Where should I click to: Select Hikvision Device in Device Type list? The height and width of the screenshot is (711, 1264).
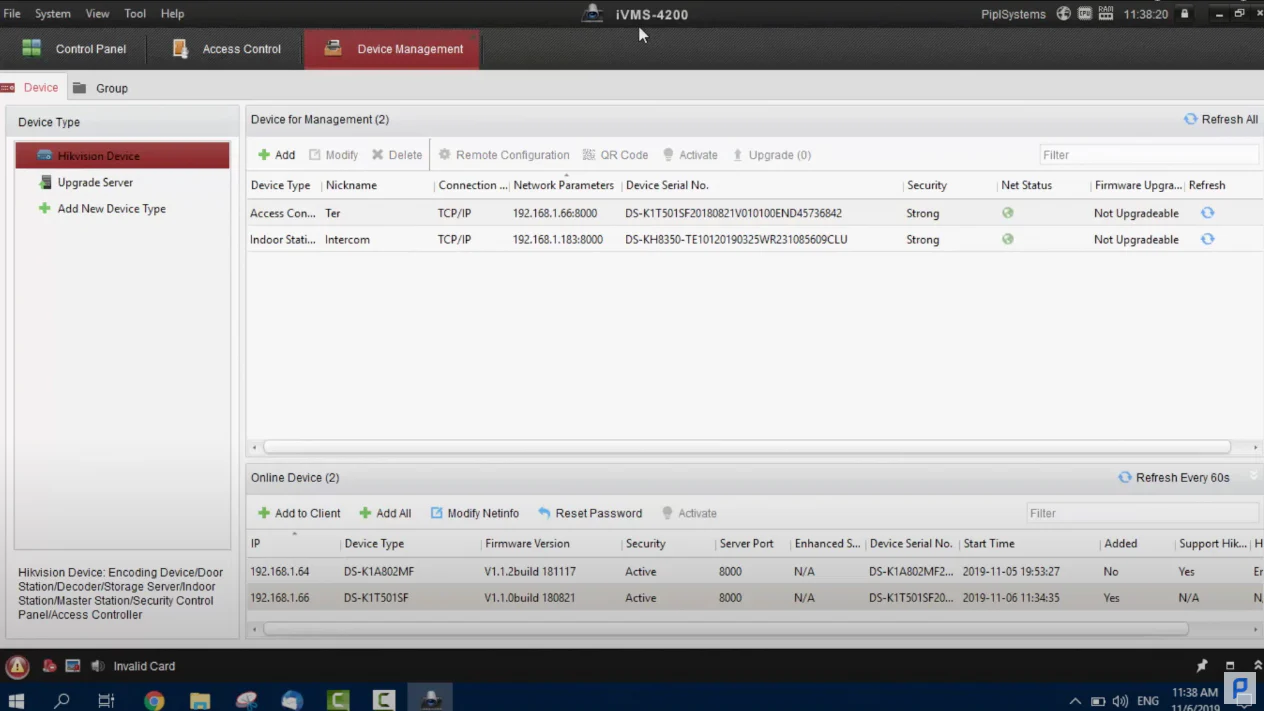(122, 156)
